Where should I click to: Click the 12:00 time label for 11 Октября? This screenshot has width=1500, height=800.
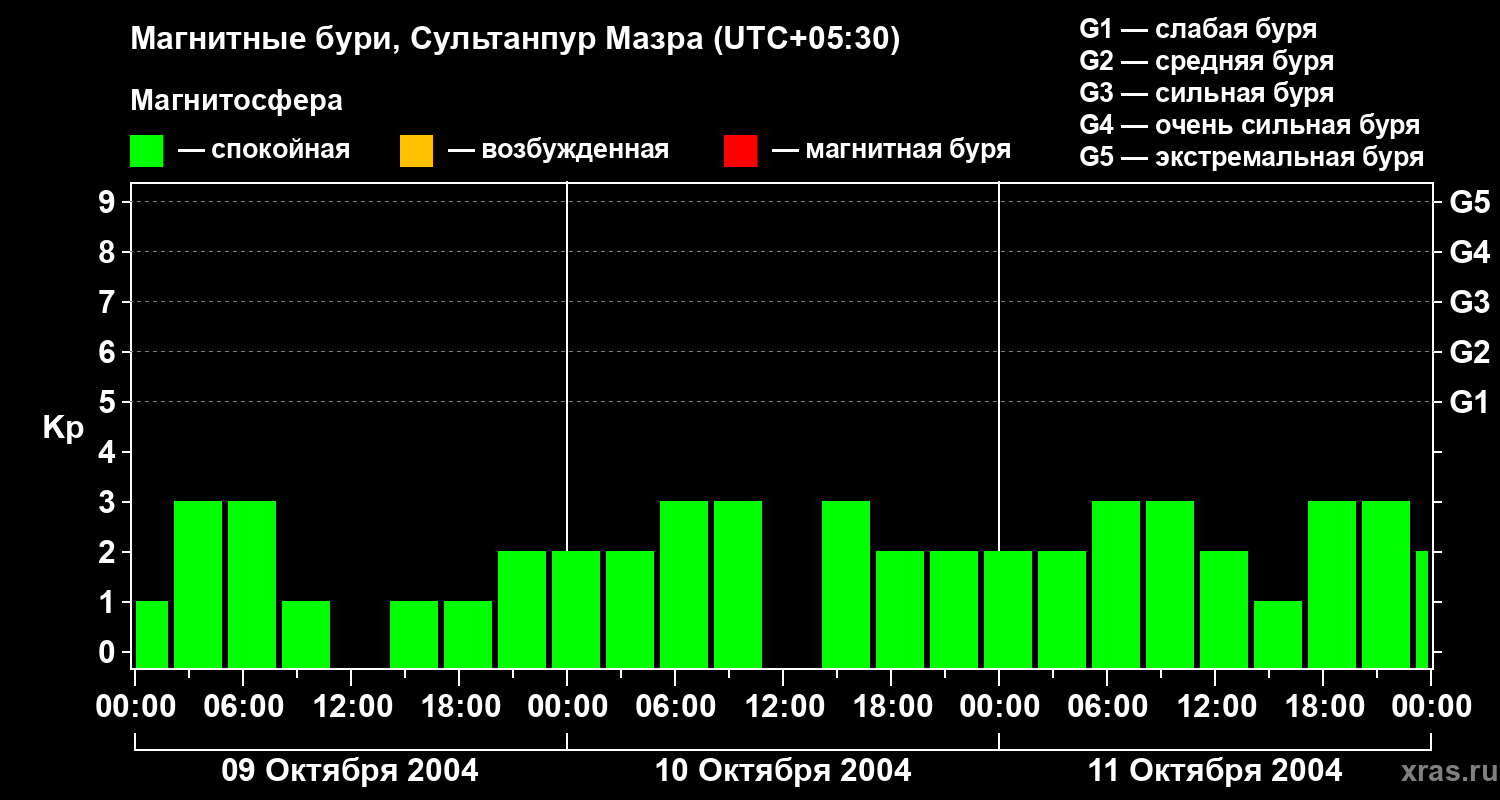(1215, 707)
